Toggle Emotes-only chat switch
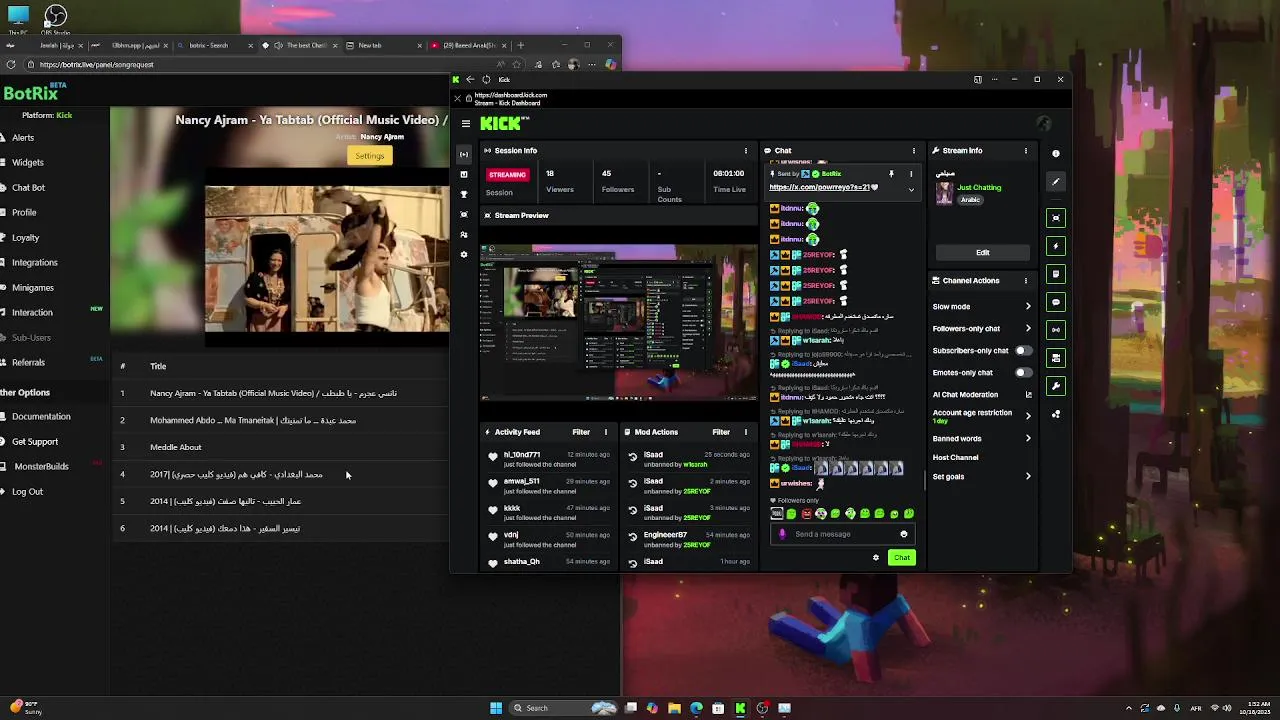The width and height of the screenshot is (1280, 720). coord(1022,373)
